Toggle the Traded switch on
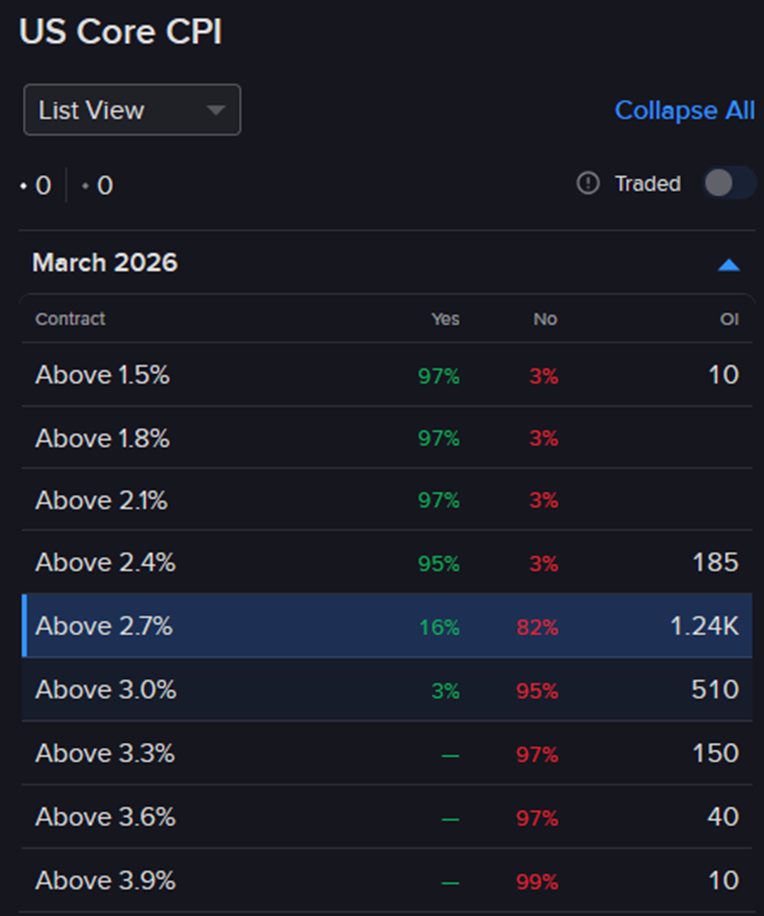764x916 pixels. pos(729,183)
